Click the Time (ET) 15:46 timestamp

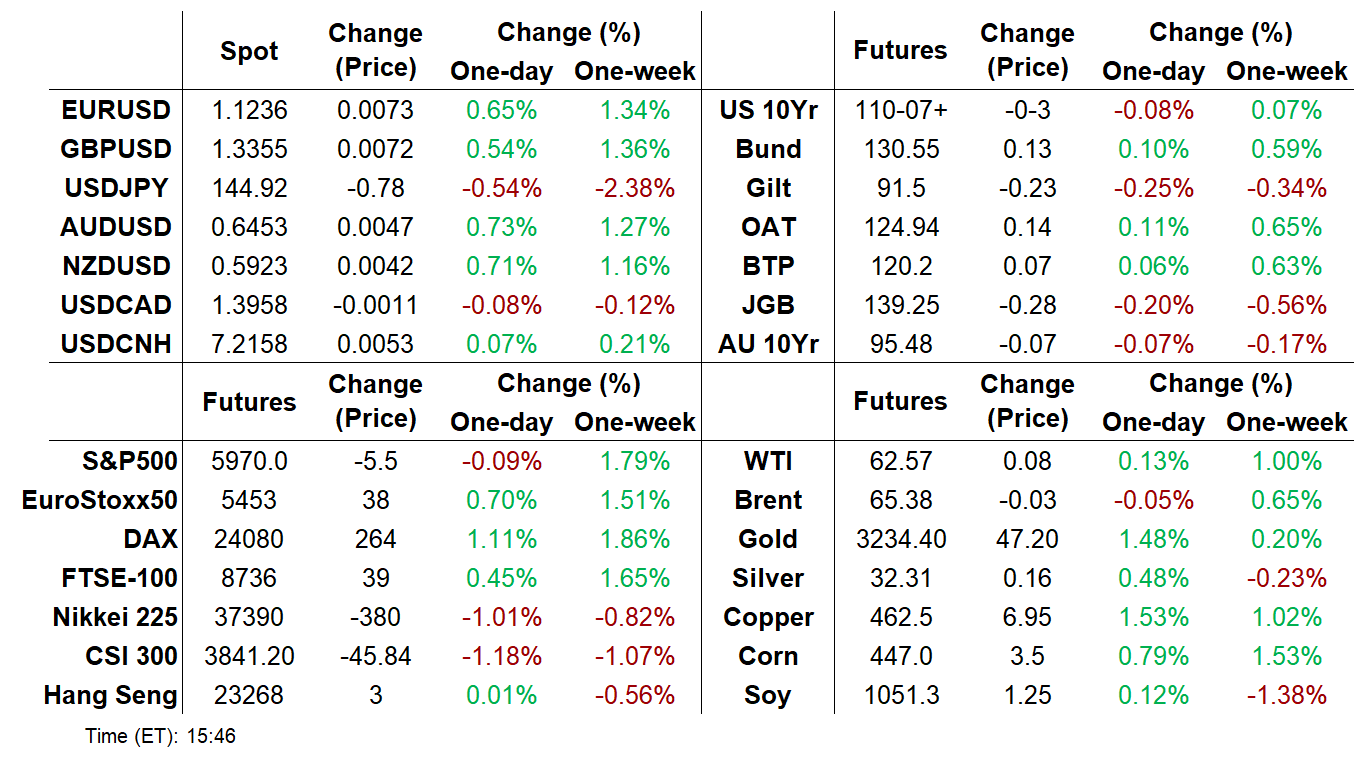161,737
